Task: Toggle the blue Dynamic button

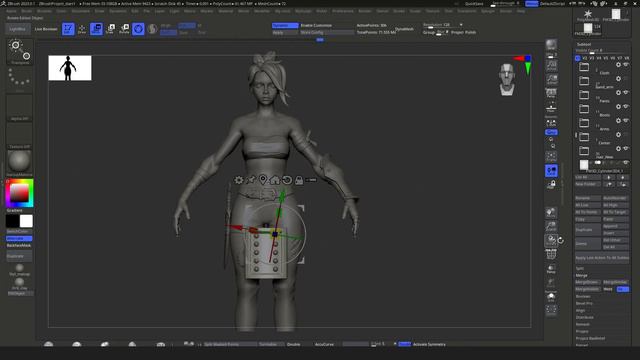Action: 285,25
